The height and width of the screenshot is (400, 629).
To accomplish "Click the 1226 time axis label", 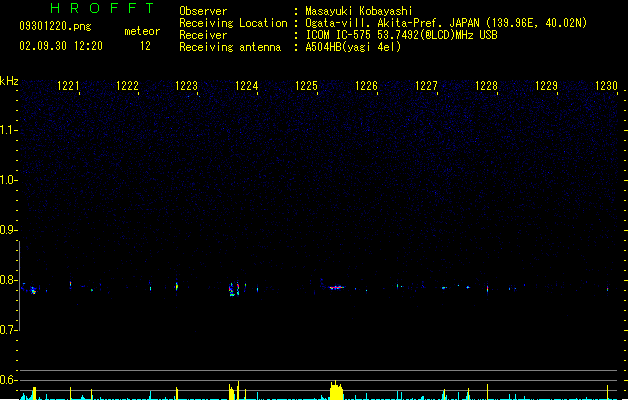I will pyautogui.click(x=367, y=86).
